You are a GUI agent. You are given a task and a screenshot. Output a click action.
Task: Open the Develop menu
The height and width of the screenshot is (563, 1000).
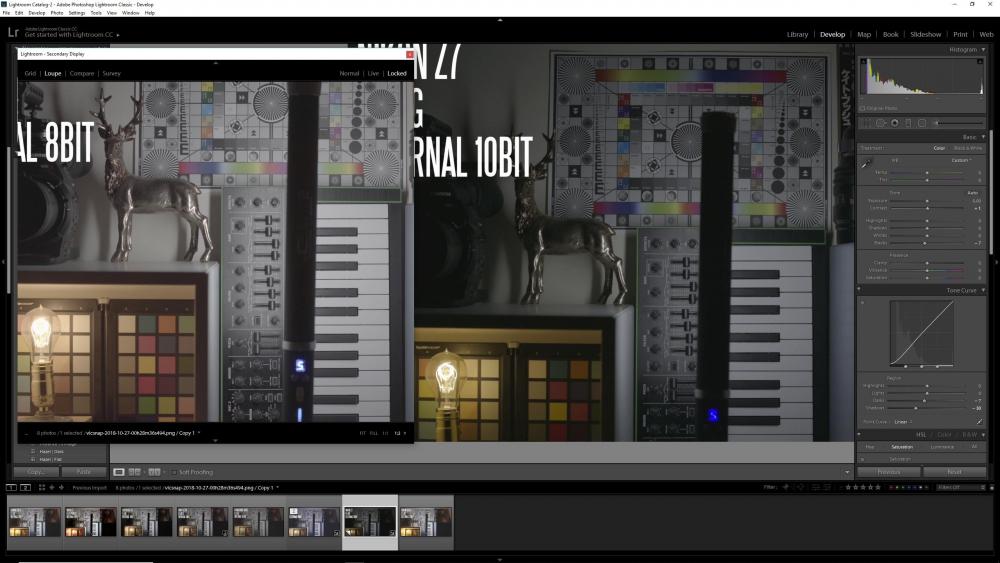[x=37, y=13]
